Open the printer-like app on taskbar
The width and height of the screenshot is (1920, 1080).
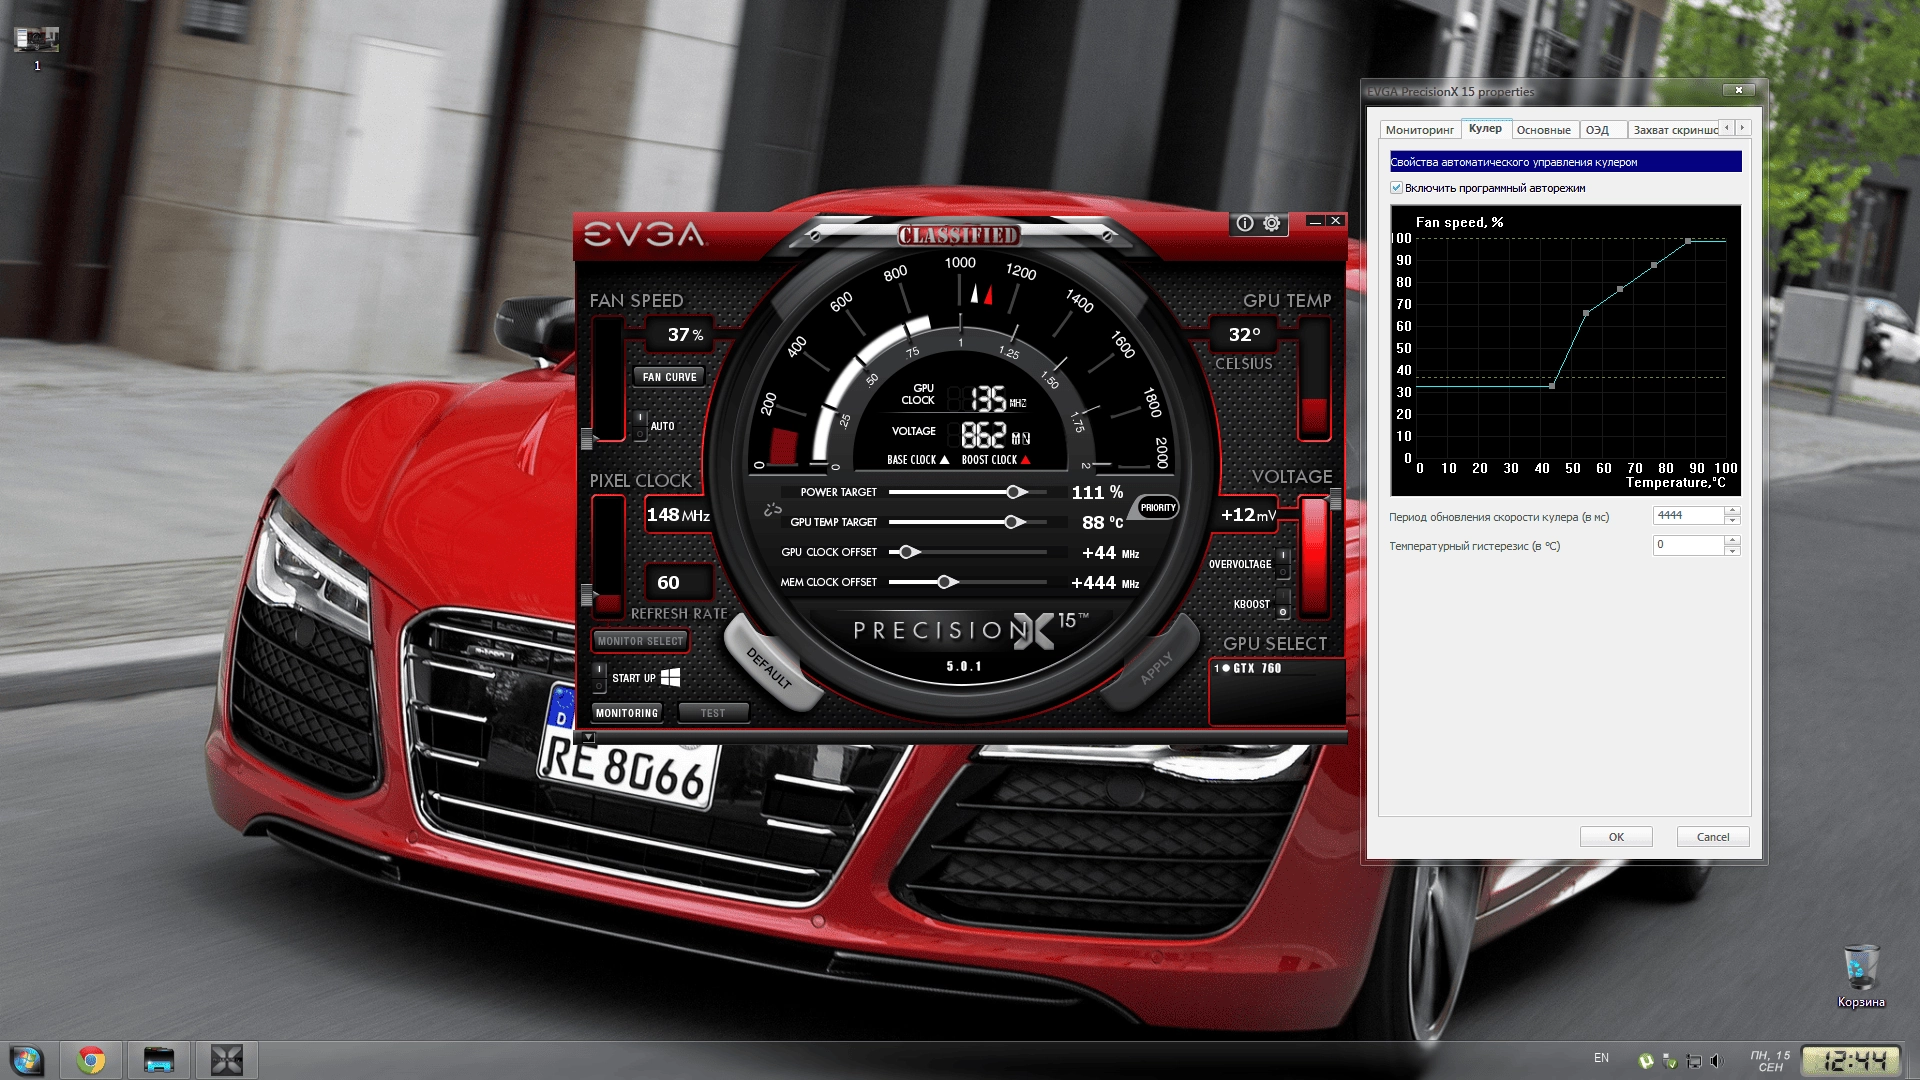pyautogui.click(x=159, y=1060)
